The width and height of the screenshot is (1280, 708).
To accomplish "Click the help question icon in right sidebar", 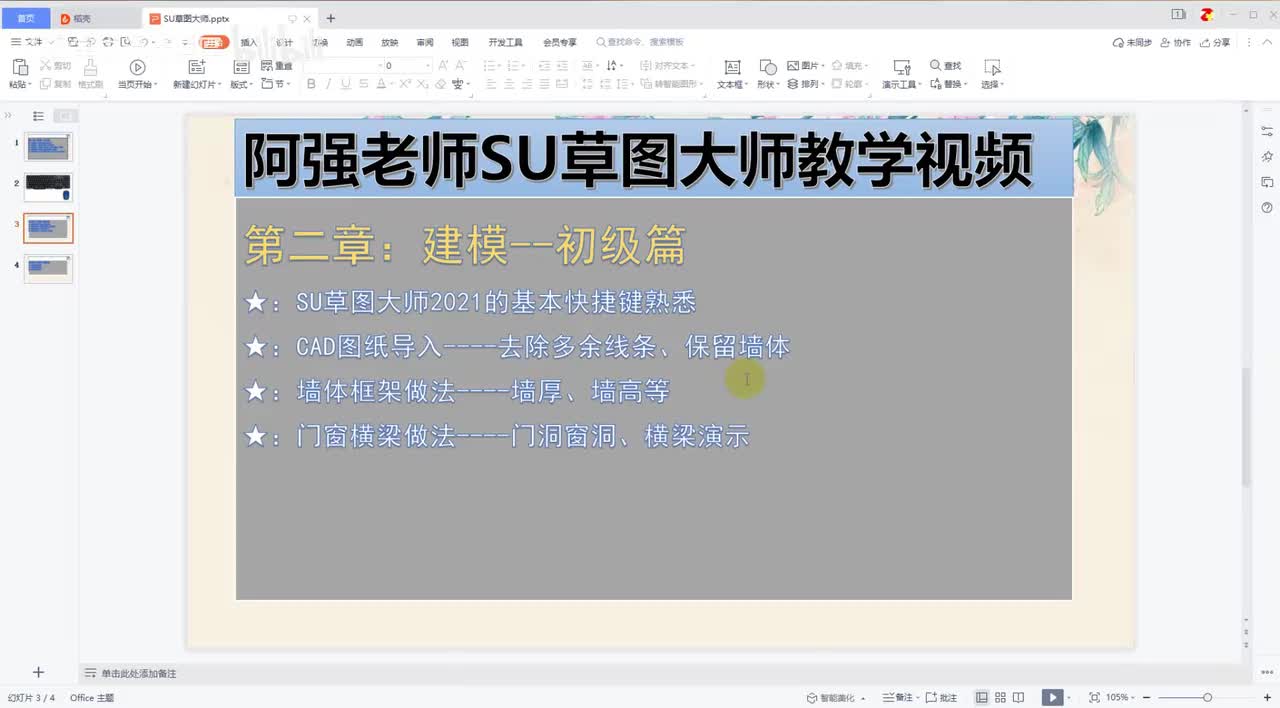I will (1267, 207).
